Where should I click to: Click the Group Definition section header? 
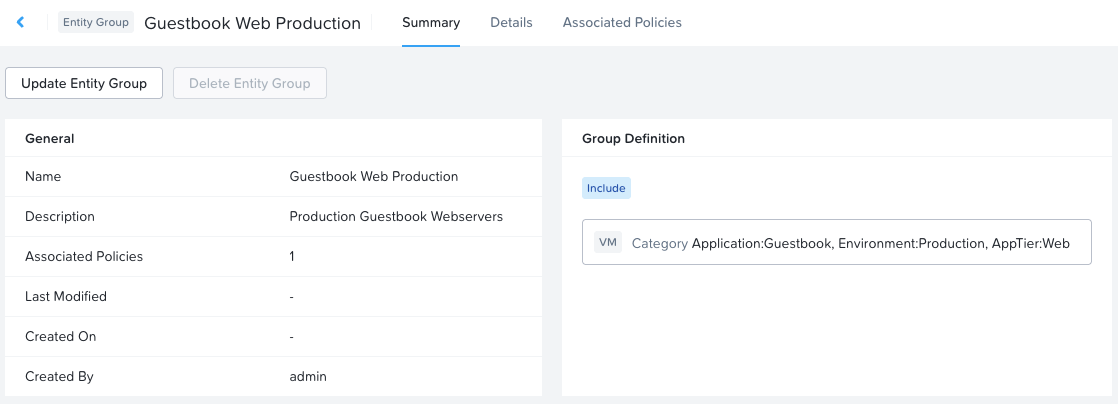click(633, 139)
